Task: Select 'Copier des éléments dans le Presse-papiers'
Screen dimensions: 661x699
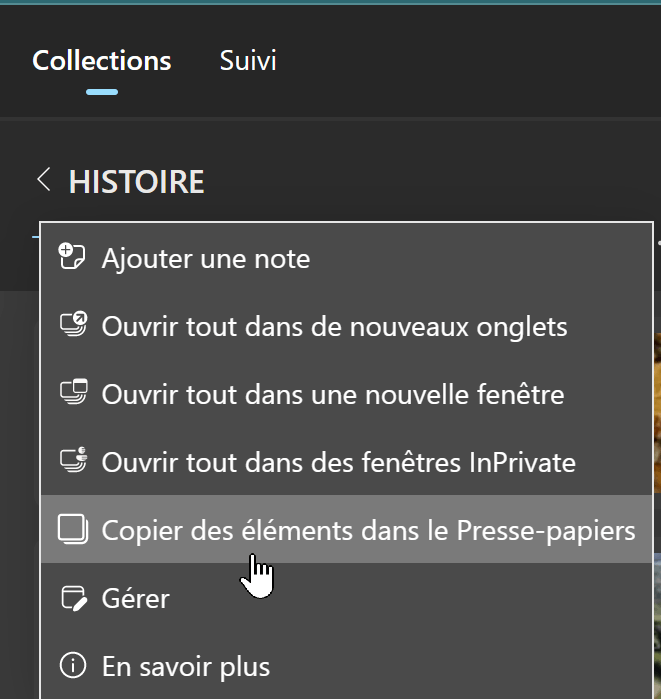Action: tap(368, 531)
